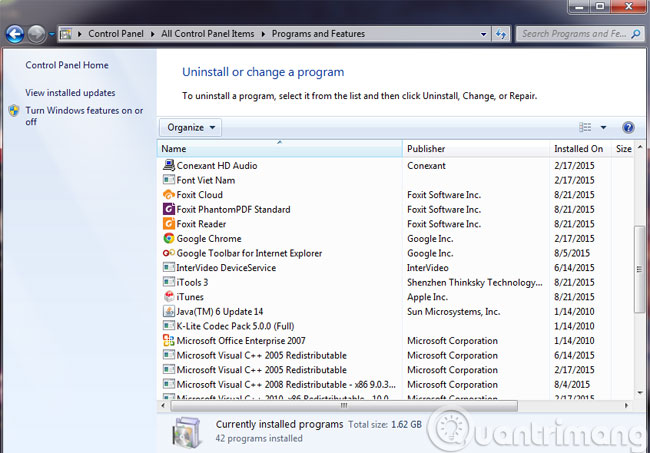
Task: Sort by the Name column header
Action: (x=279, y=149)
